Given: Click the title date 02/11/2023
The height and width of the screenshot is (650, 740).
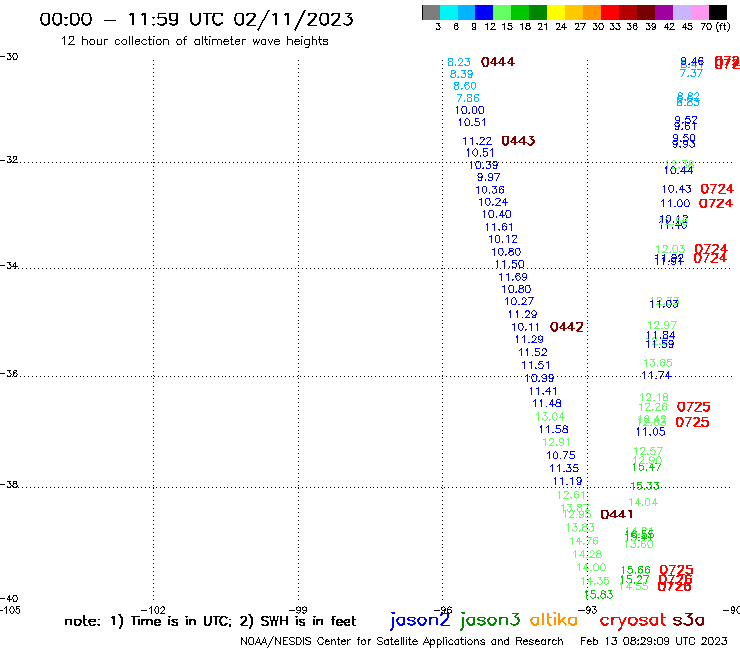Looking at the screenshot, I should tap(293, 19).
